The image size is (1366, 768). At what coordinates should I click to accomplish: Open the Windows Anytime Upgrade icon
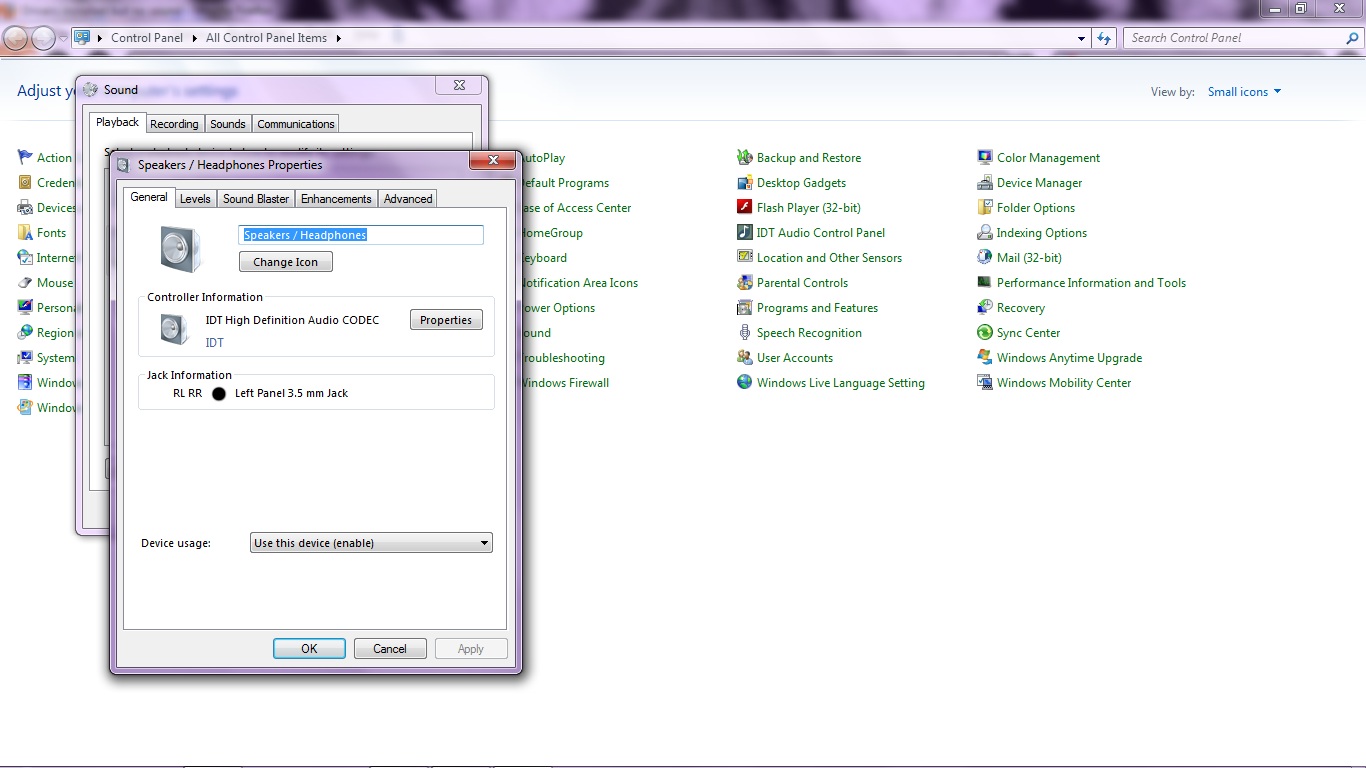tap(984, 358)
